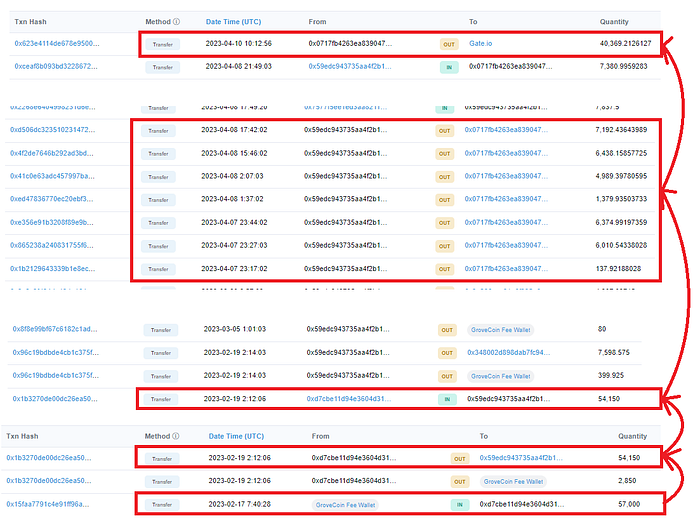Open the Gate.io recipient address link

(480, 43)
